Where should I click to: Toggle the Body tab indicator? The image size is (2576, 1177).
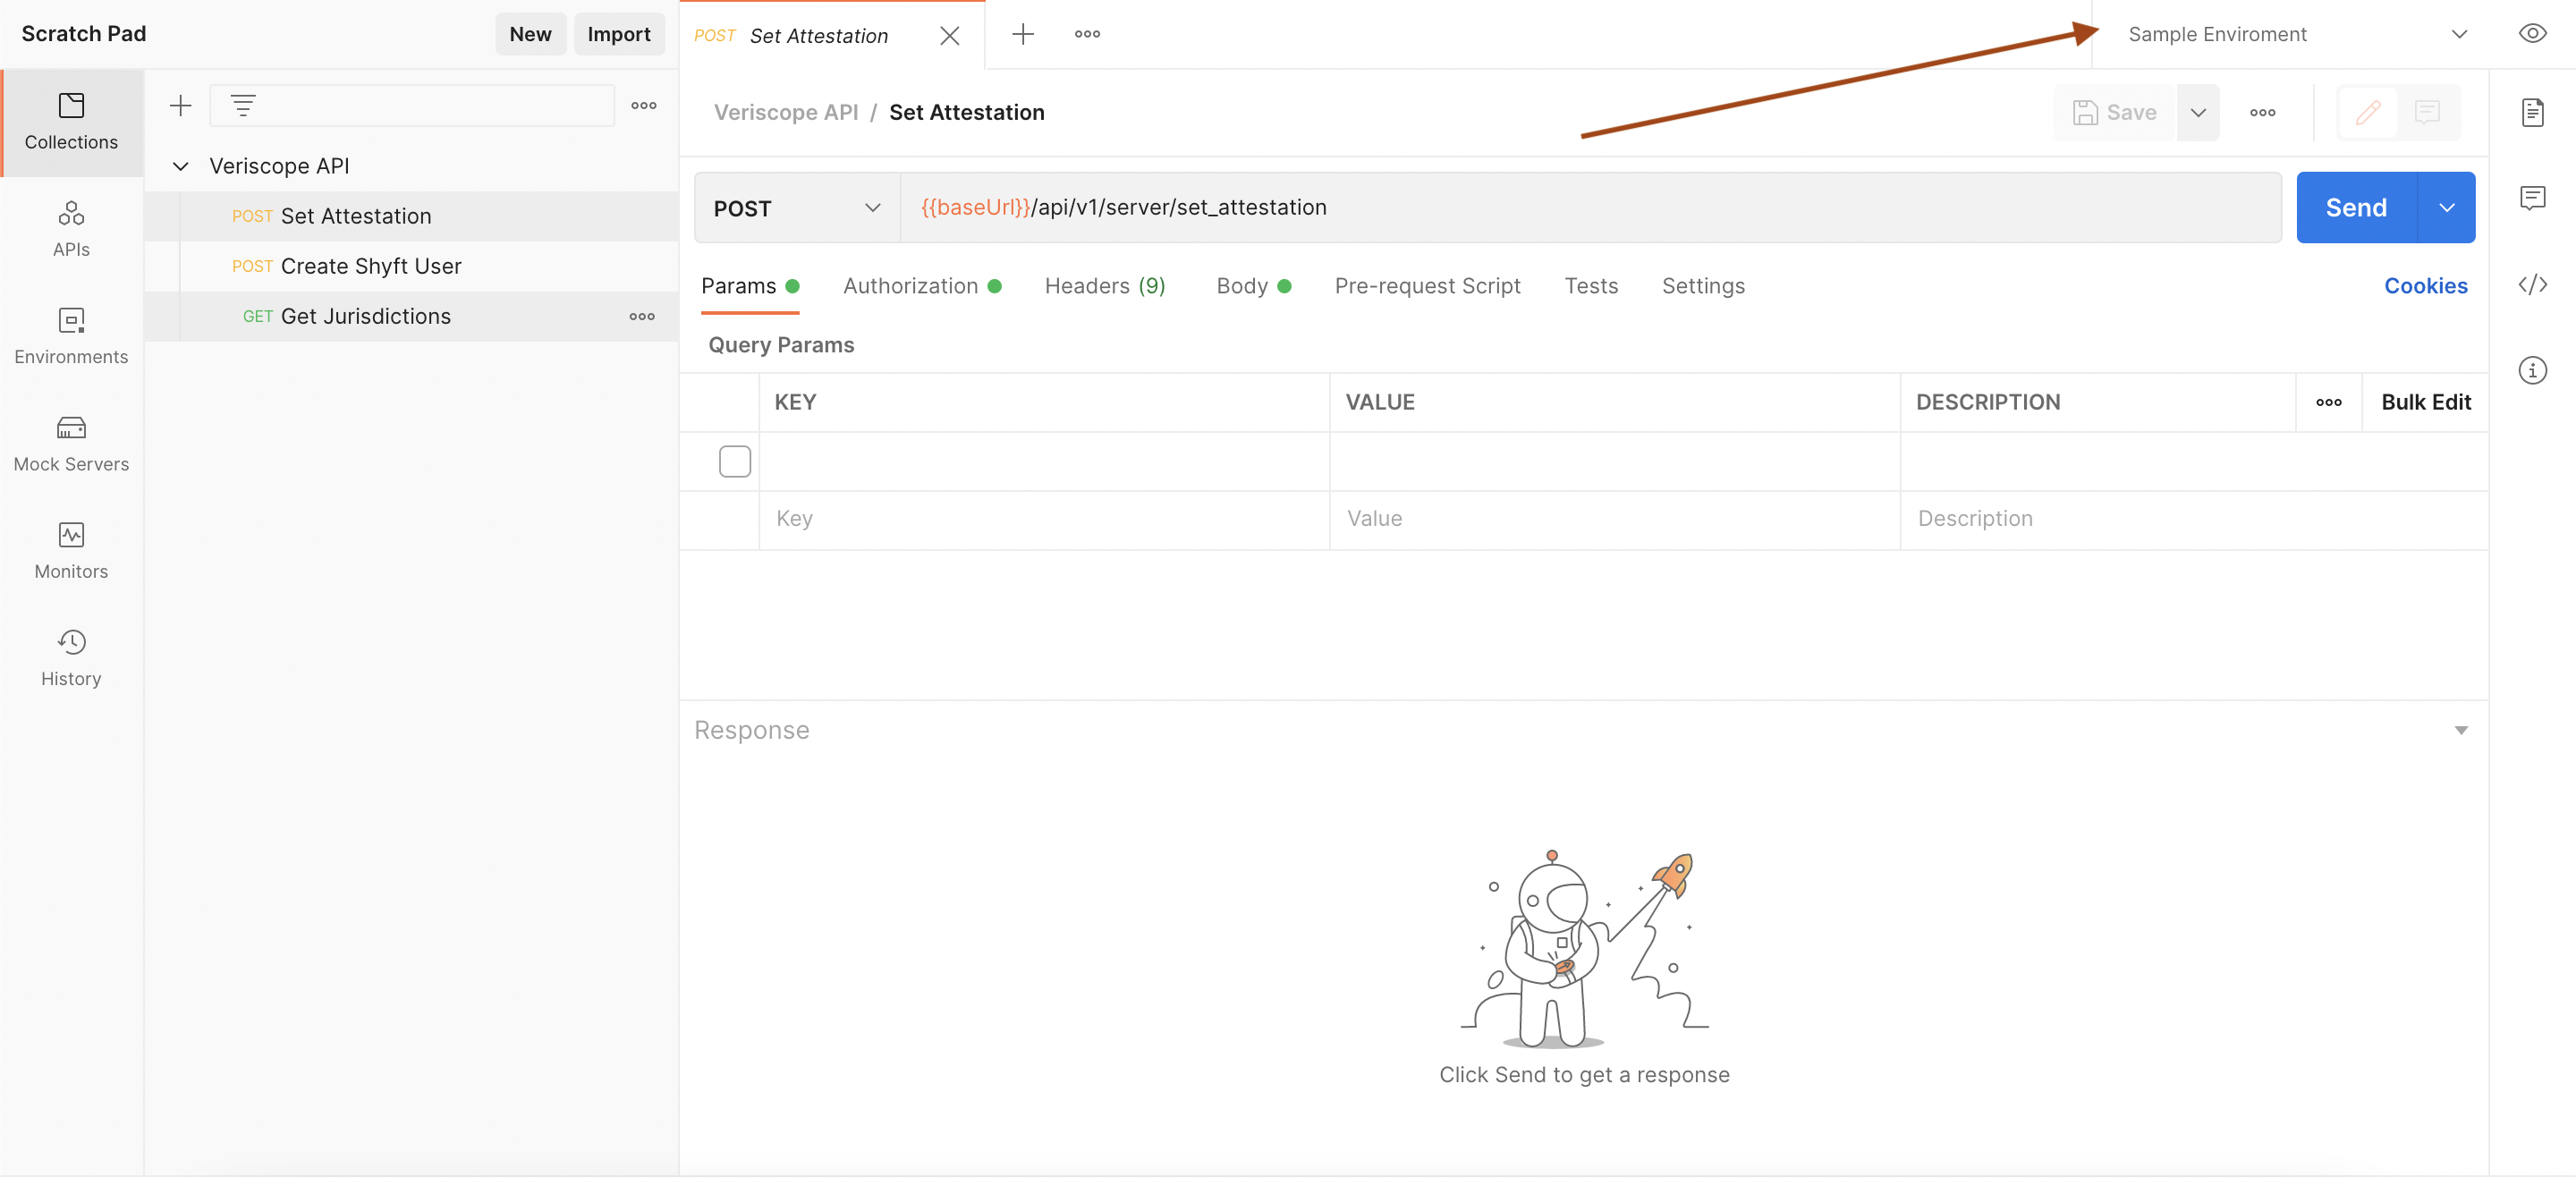pos(1286,286)
